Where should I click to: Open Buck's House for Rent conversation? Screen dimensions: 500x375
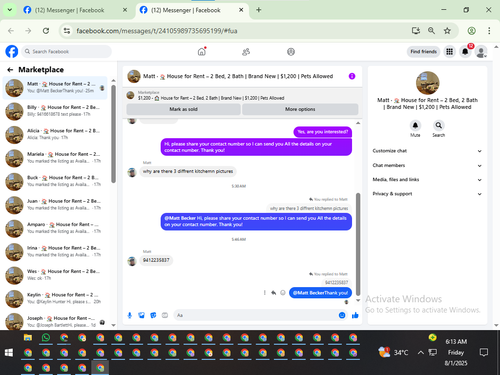tap(55, 181)
